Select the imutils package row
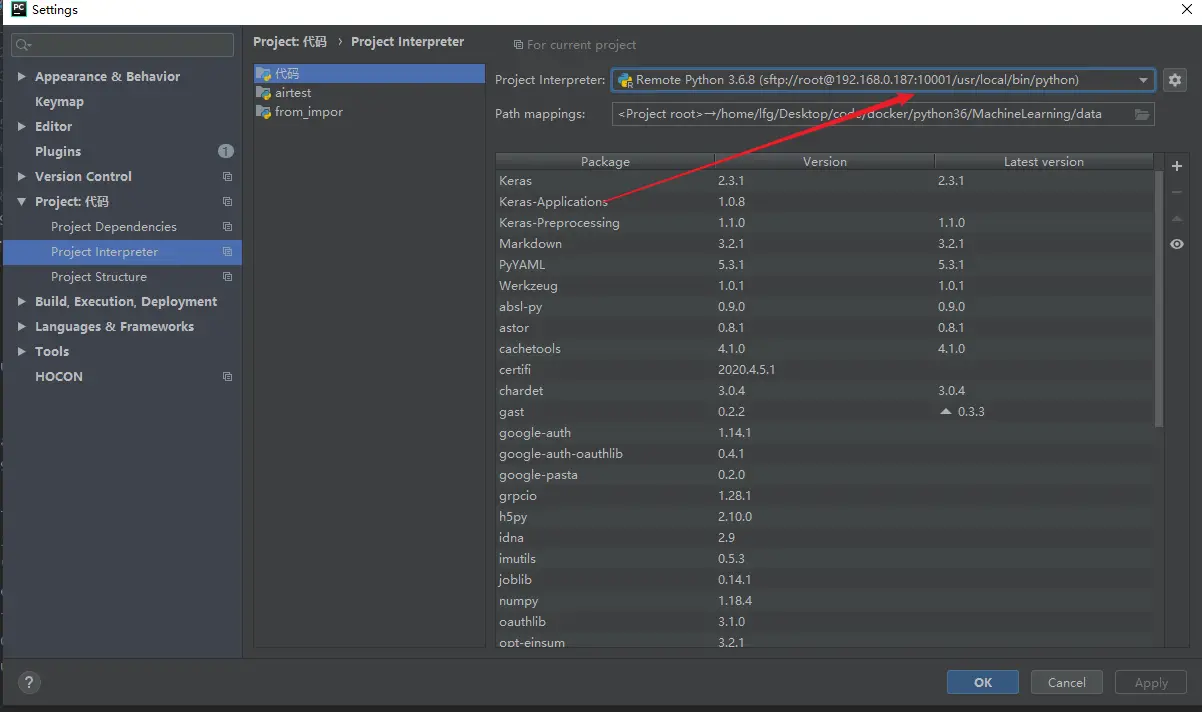Screen dimensions: 1202x712 pos(825,559)
